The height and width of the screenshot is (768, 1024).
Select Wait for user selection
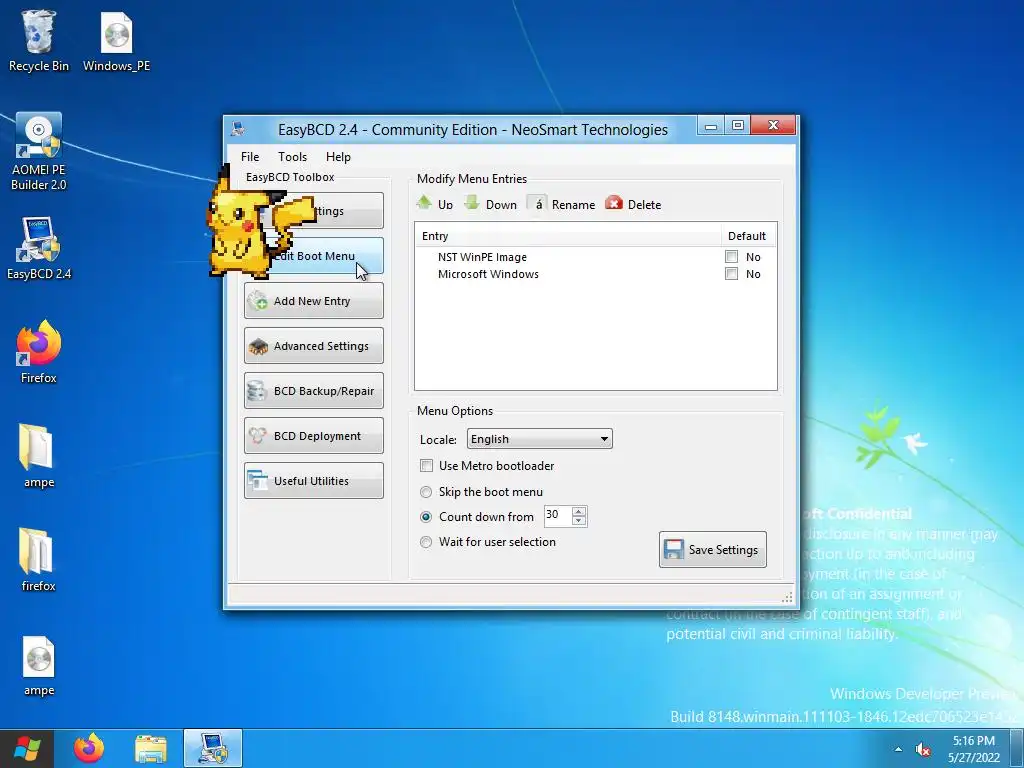426,541
